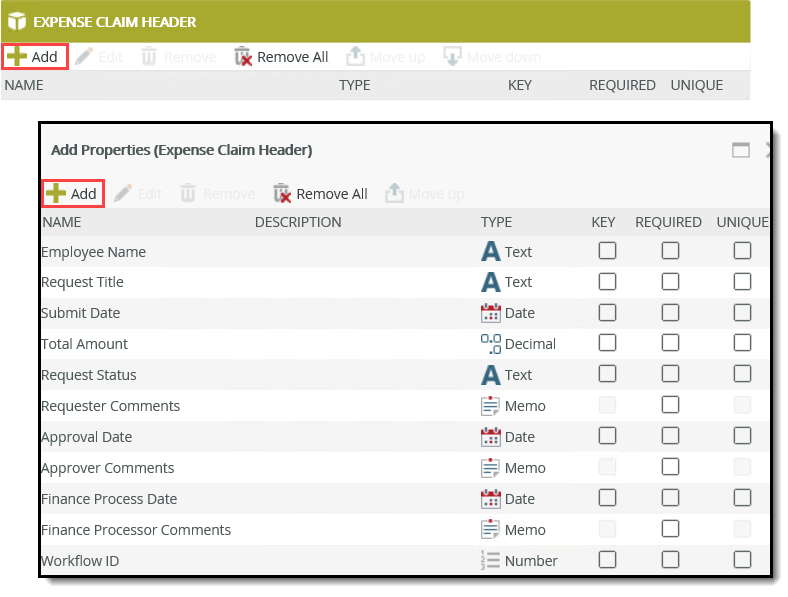Check Key for Submit Date
This screenshot has width=788, height=597.
tap(607, 313)
